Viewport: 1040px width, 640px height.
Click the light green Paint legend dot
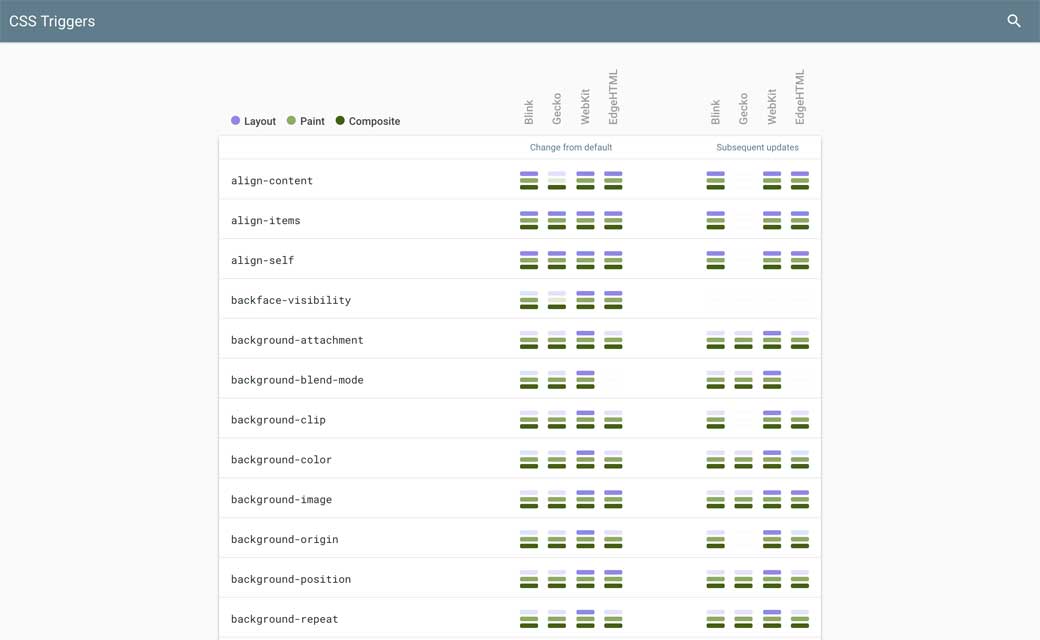(292, 120)
